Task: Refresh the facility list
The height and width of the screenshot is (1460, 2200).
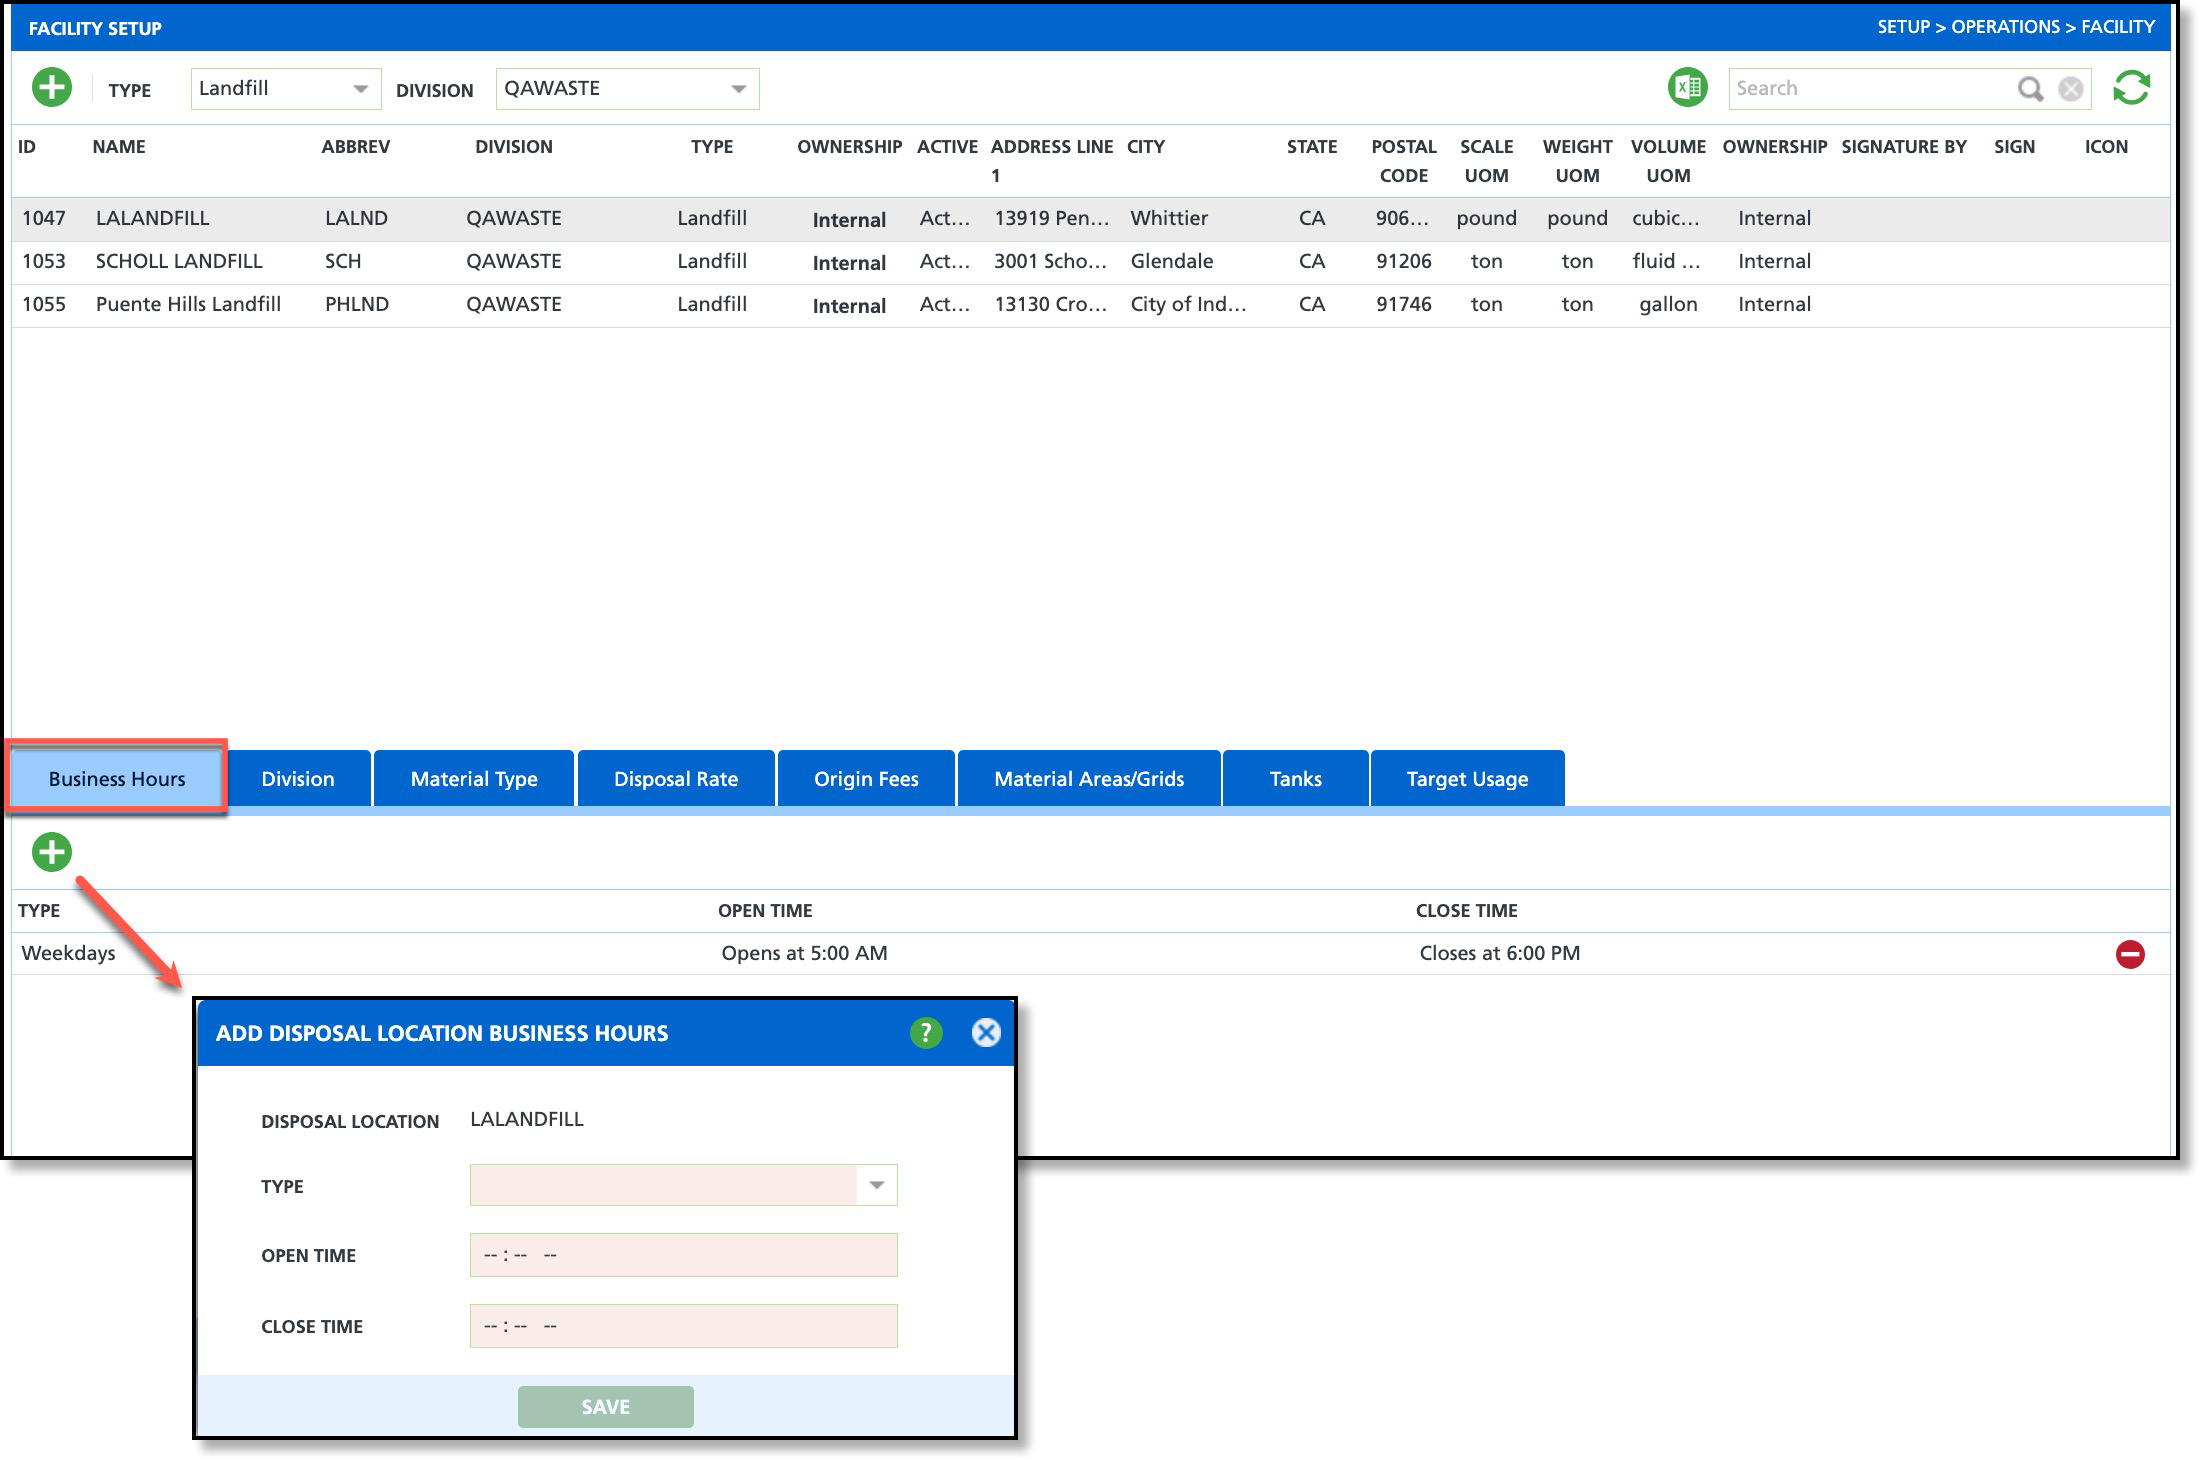Action: pyautogui.click(x=2131, y=88)
